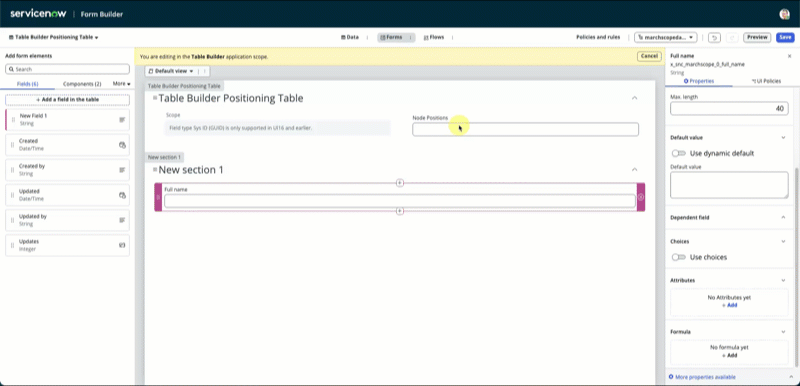Switch to the Flows tab

[x=434, y=37]
